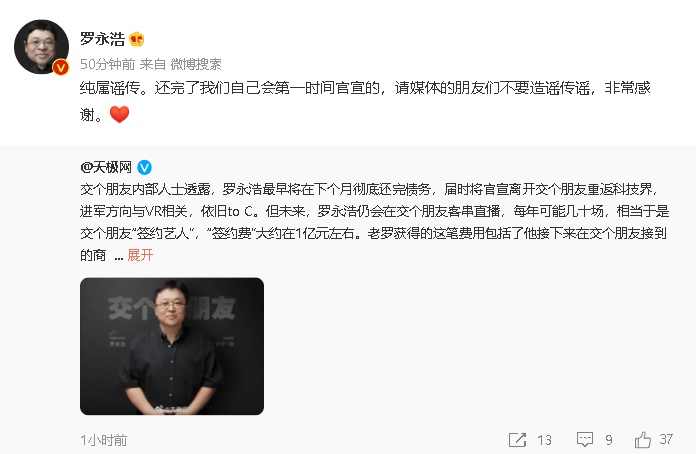Click the like count 37

666,439
